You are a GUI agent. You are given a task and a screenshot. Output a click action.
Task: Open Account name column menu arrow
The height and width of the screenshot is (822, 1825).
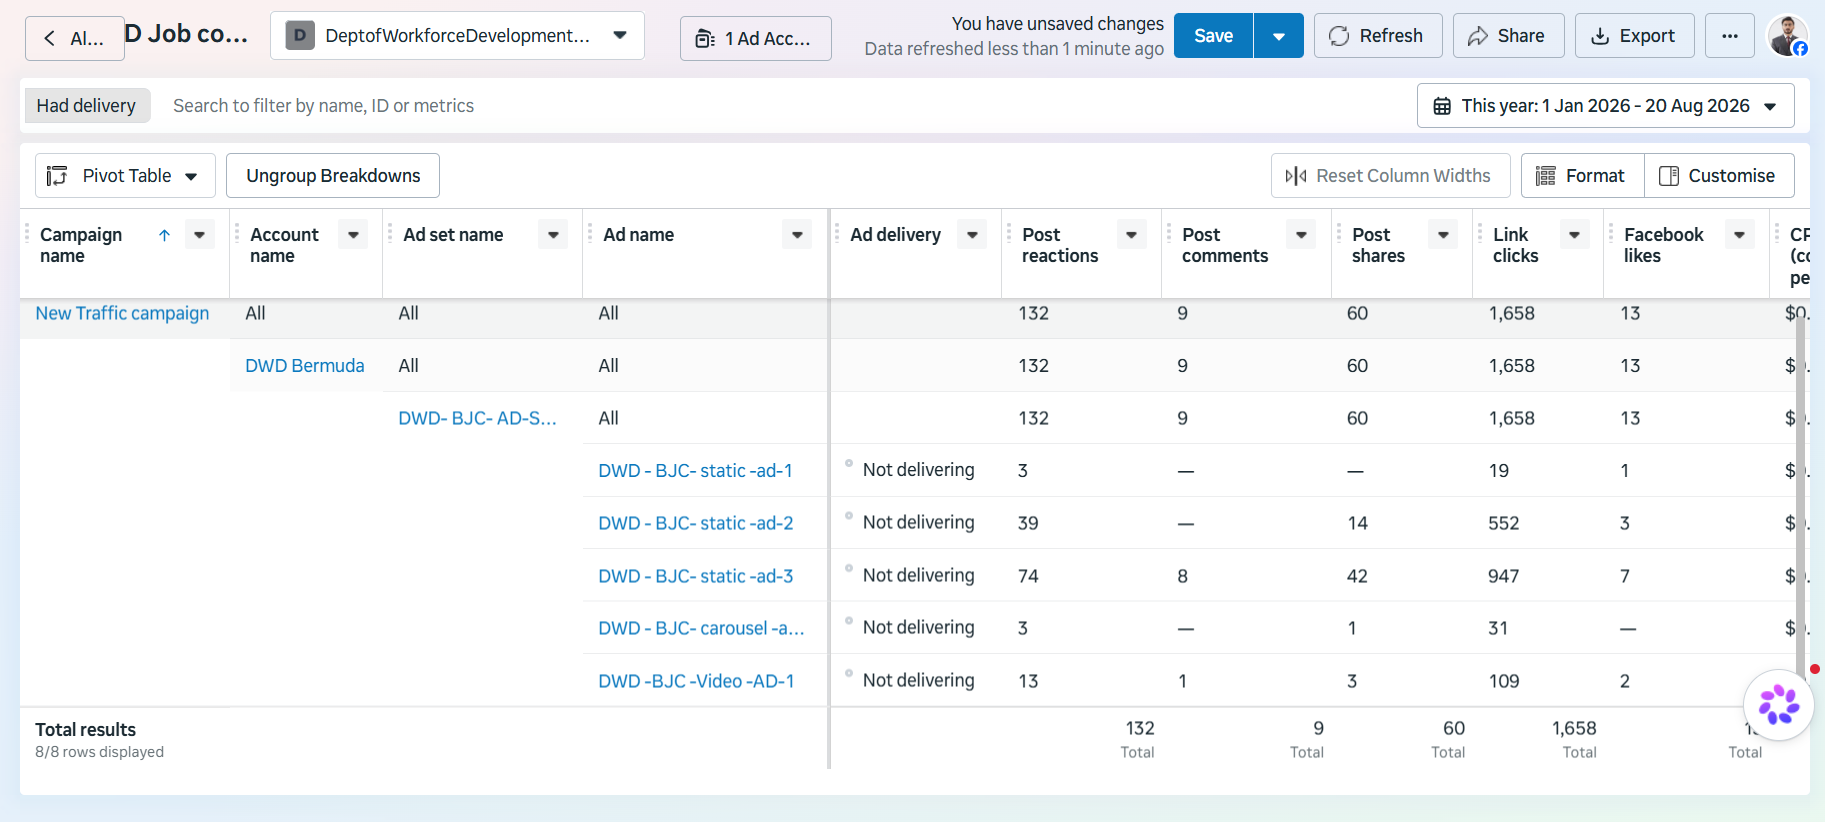coord(353,235)
